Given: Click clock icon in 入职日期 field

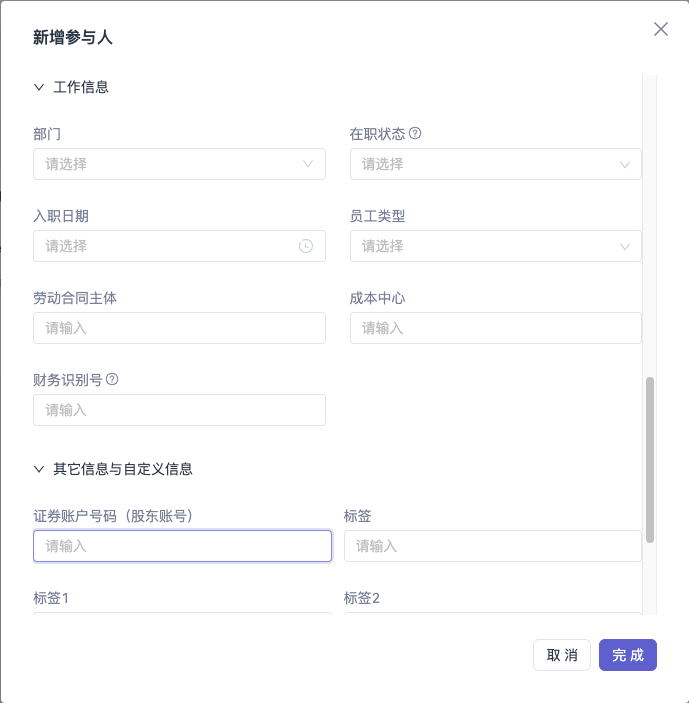Looking at the screenshot, I should point(306,246).
